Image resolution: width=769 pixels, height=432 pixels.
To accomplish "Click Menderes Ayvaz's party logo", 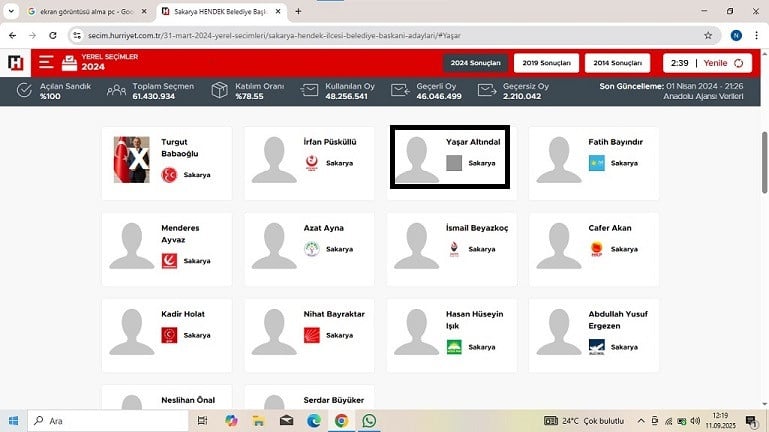I will tap(169, 261).
